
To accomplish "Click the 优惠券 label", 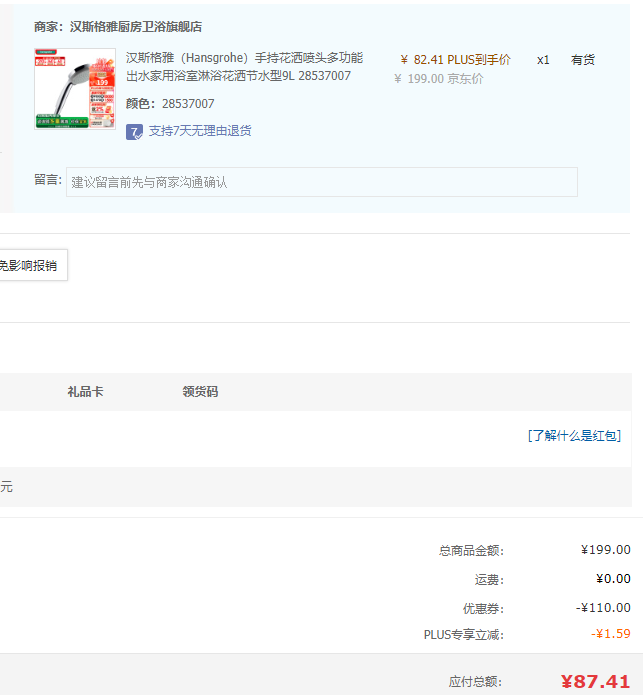I will 483,609.
